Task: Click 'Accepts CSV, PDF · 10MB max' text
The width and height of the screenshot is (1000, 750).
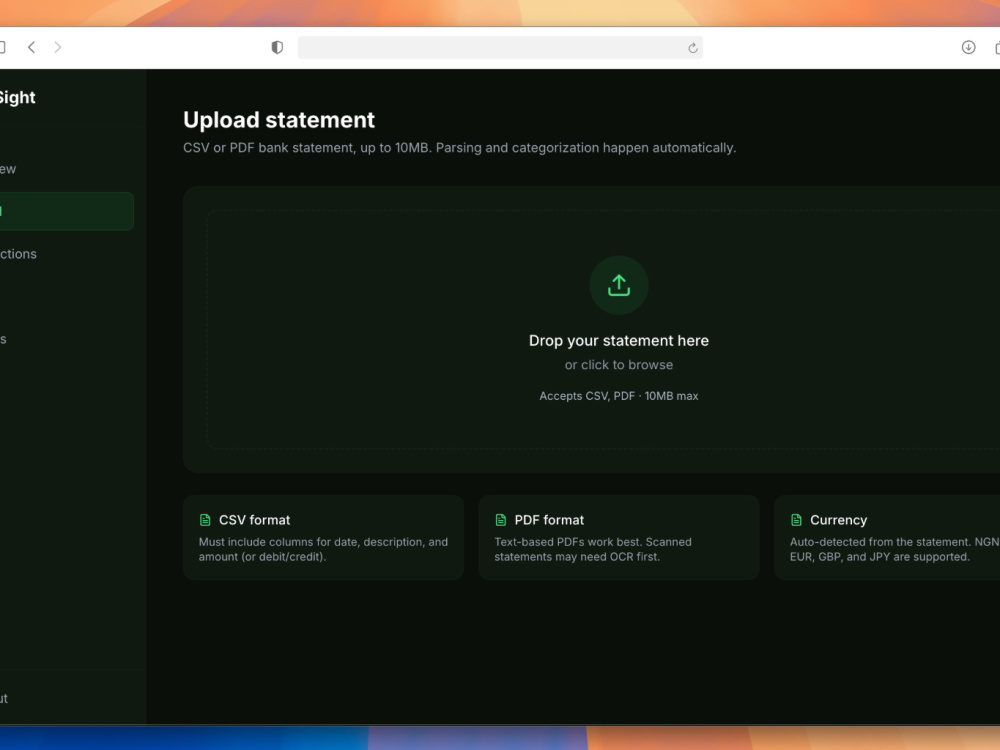Action: click(619, 396)
